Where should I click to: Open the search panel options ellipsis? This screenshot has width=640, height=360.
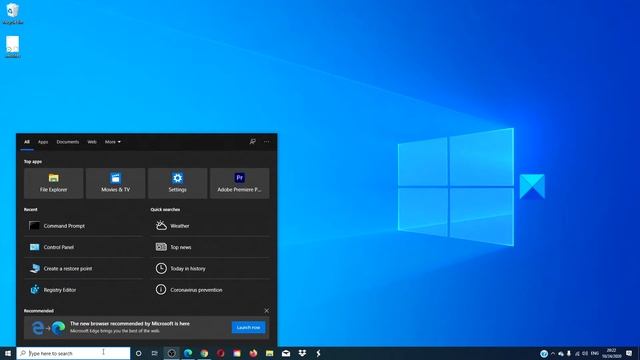(267, 142)
